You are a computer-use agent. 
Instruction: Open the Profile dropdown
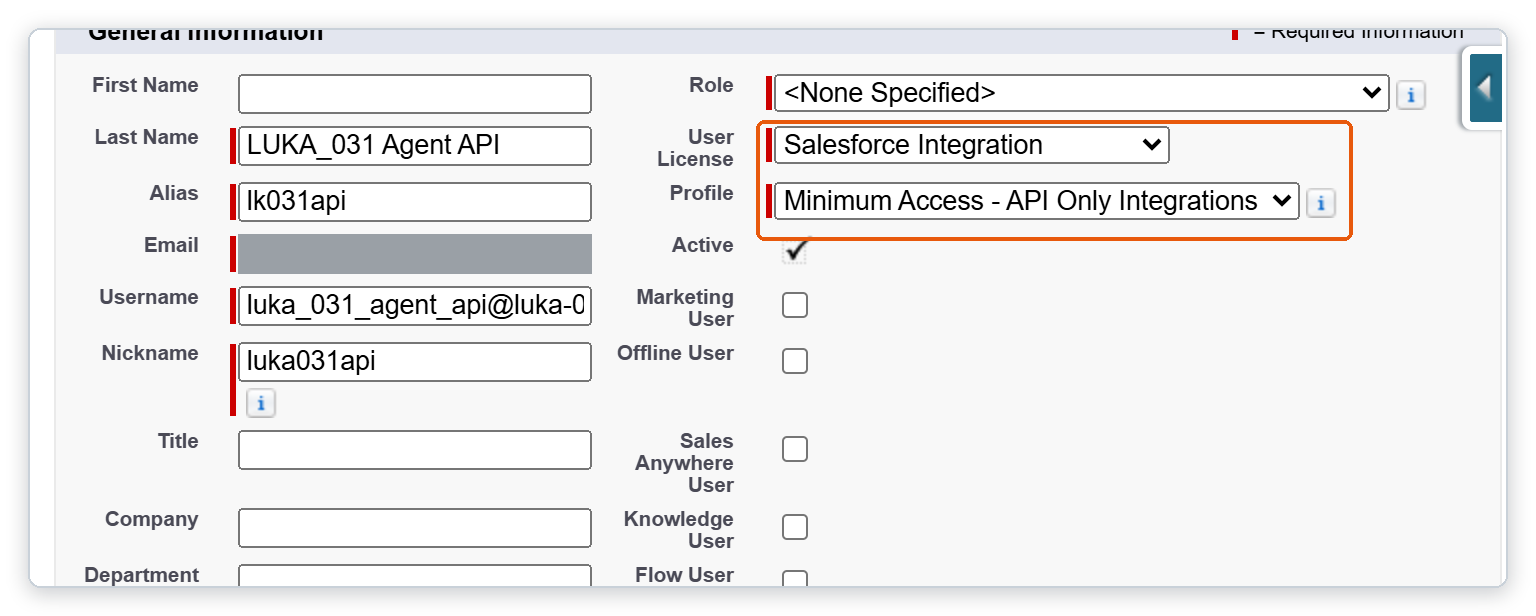click(x=1037, y=201)
